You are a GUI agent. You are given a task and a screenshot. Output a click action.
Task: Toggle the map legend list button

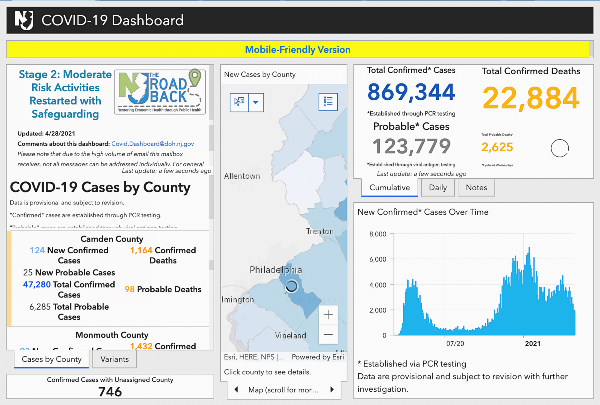tap(328, 101)
